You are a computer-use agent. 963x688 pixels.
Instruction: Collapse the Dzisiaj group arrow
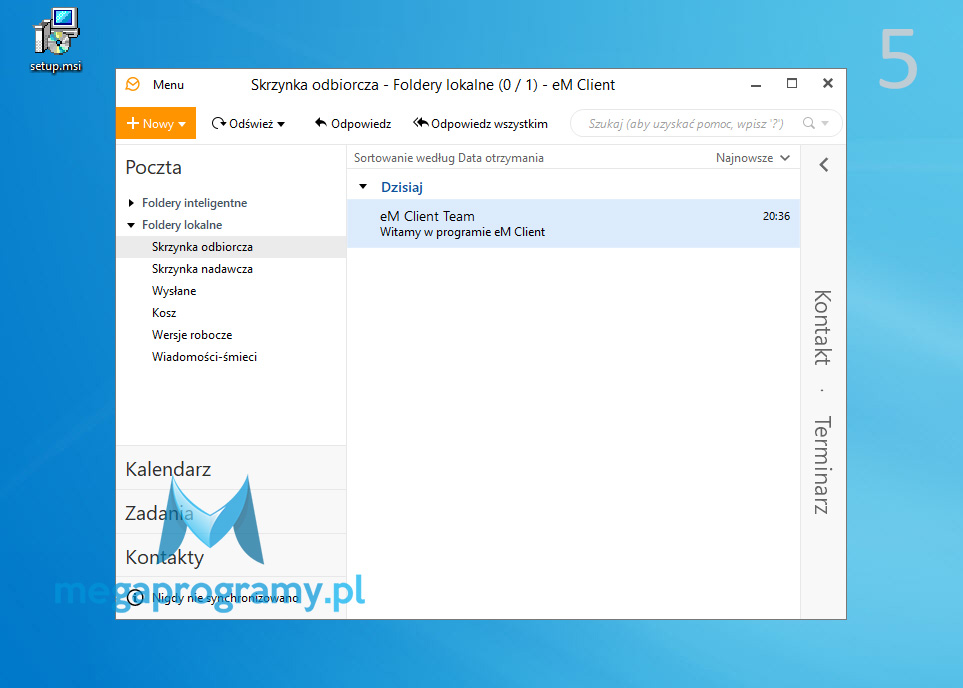363,187
